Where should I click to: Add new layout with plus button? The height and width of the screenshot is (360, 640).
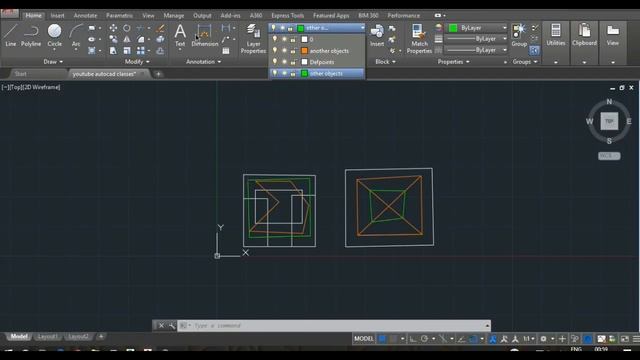pos(101,337)
